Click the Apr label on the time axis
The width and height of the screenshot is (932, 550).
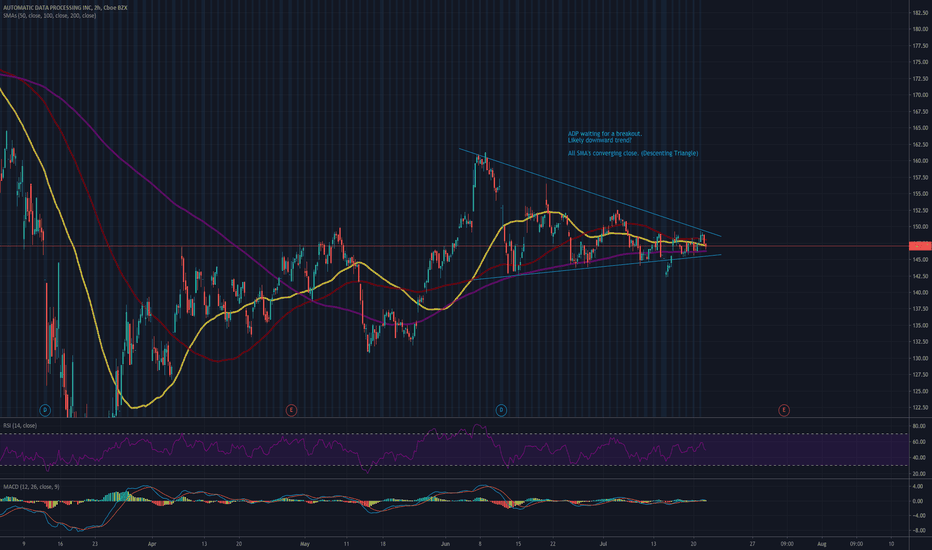pyautogui.click(x=152, y=543)
